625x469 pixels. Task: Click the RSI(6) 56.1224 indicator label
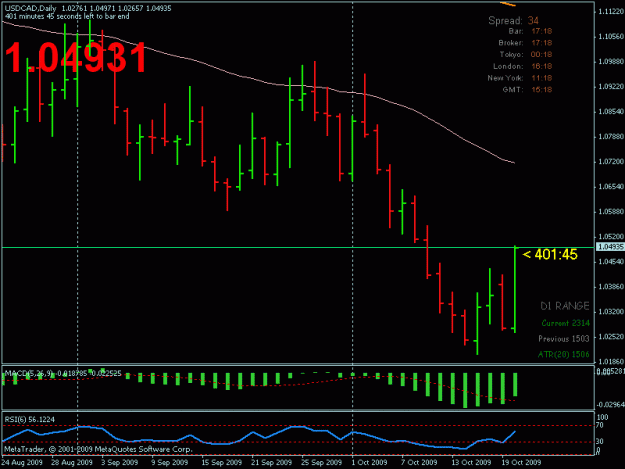tap(29, 419)
